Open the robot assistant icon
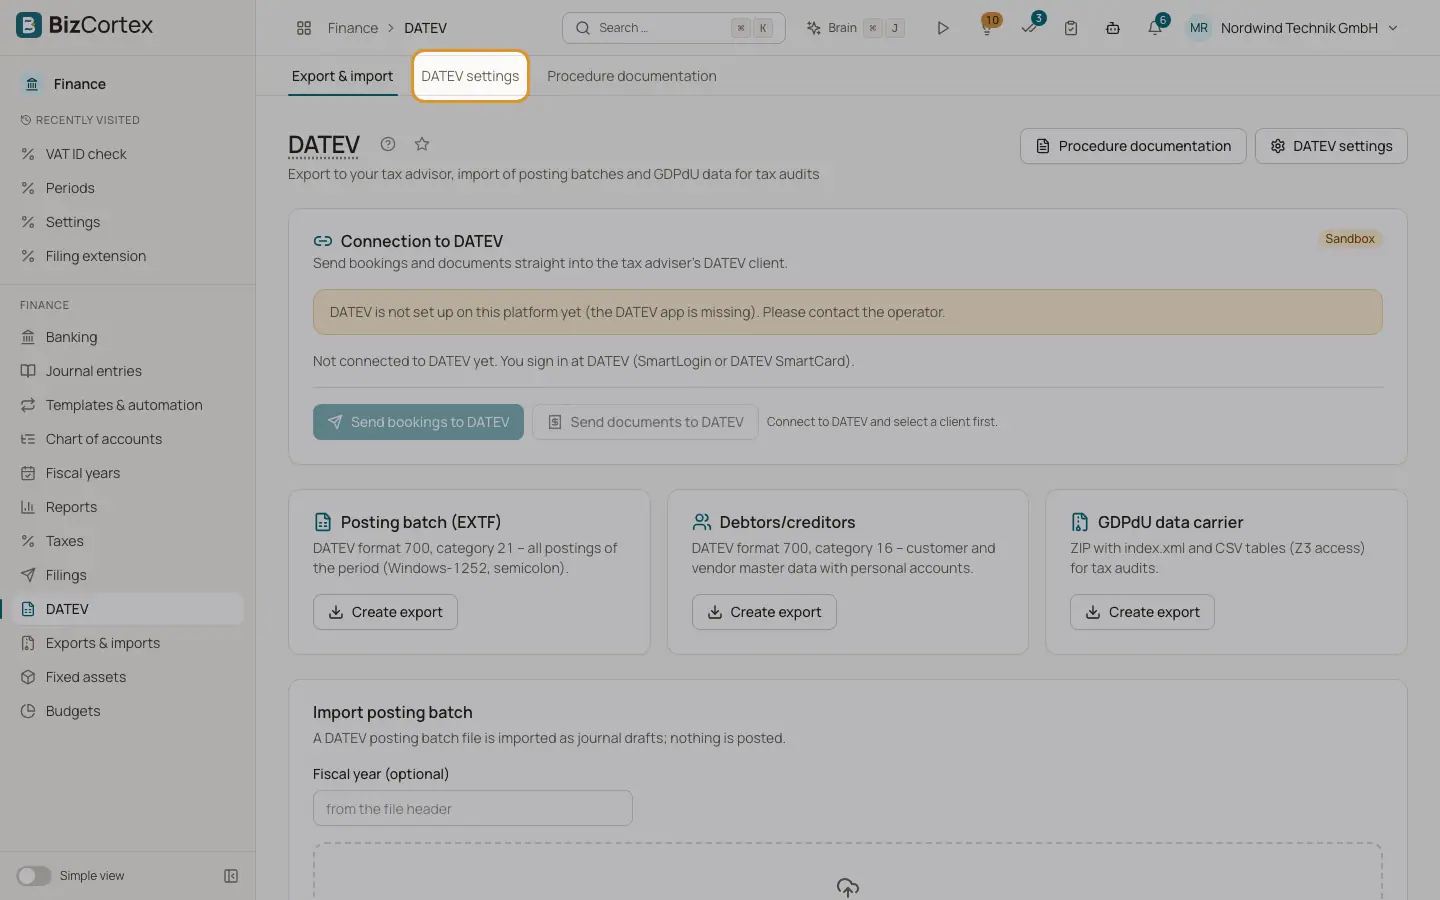Screen dimensions: 1440x900 [x=1112, y=28]
